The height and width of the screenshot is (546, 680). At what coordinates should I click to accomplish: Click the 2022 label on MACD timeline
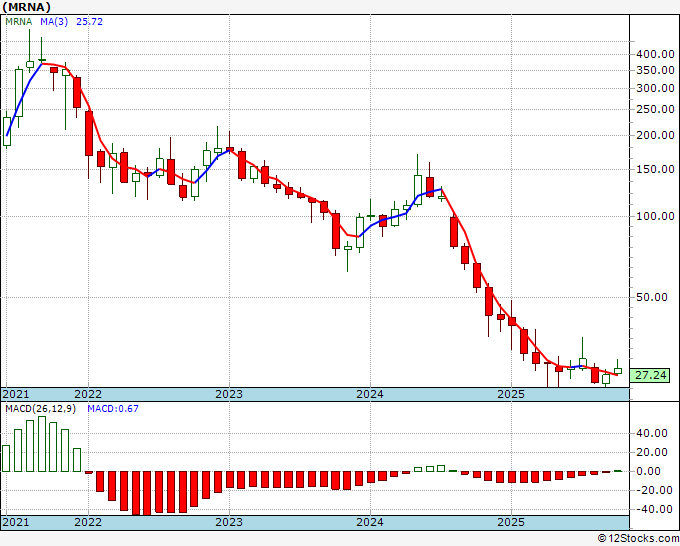[88, 522]
